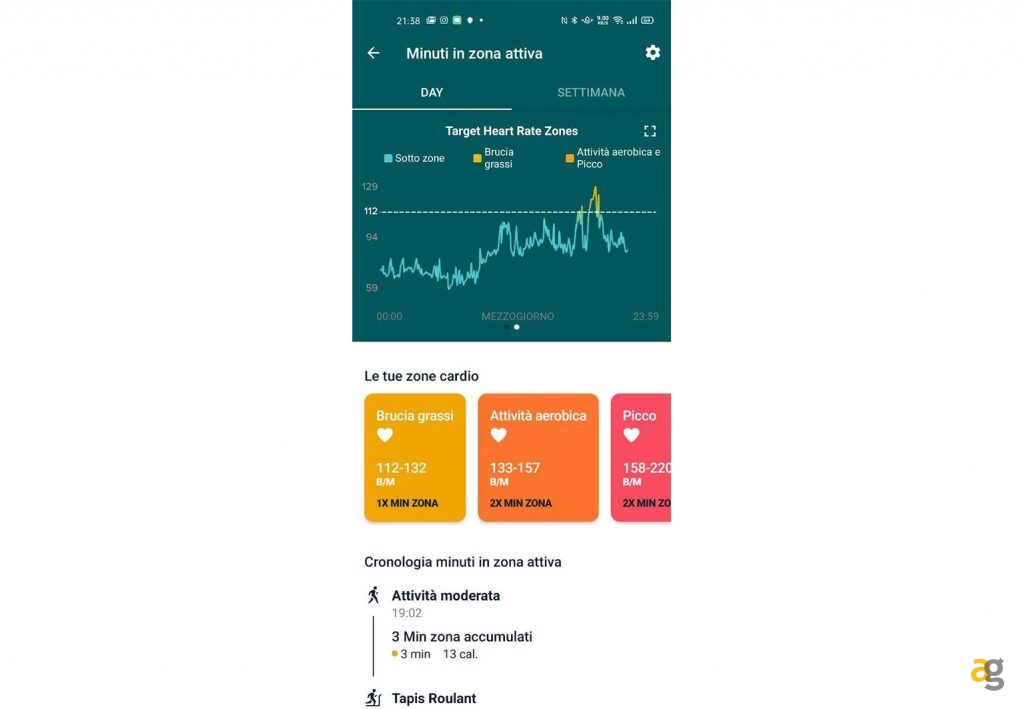
Task: Switch to the DAY tab
Action: coord(431,92)
